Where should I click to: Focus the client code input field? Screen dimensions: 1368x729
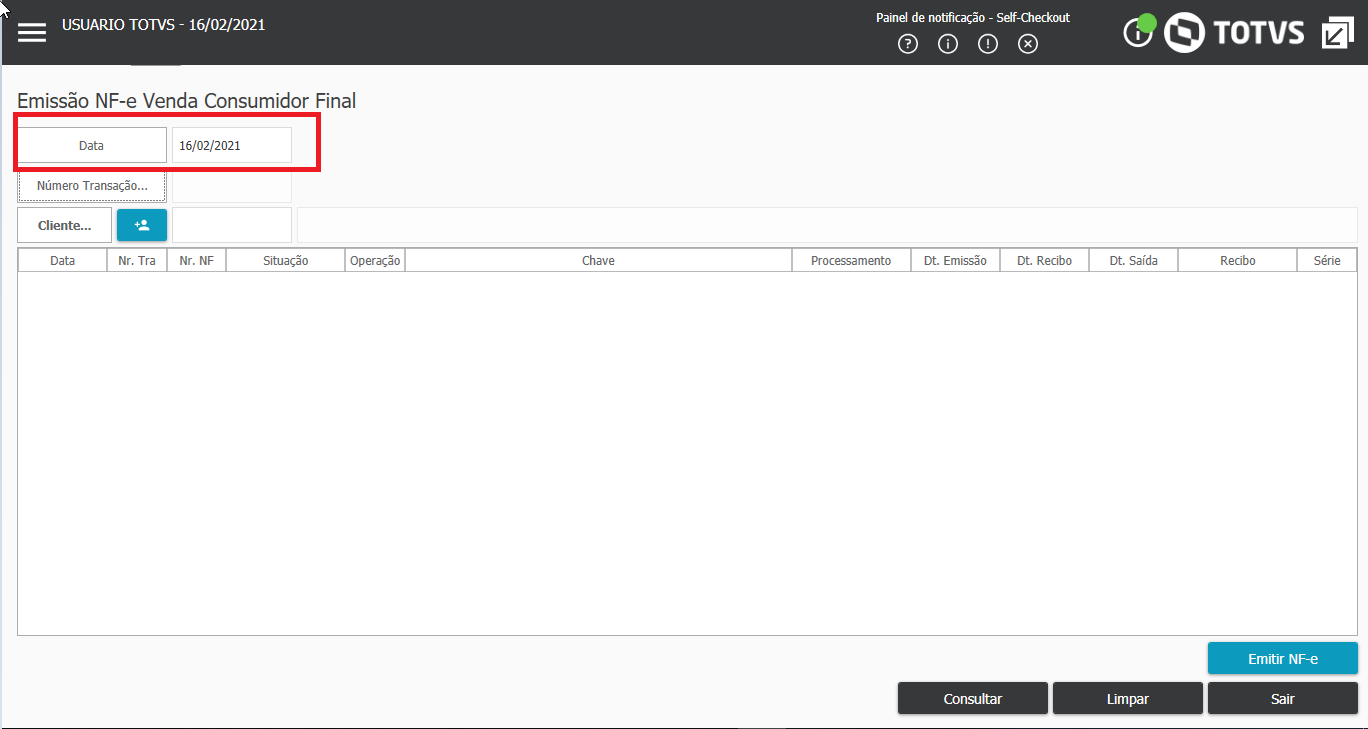click(x=232, y=225)
